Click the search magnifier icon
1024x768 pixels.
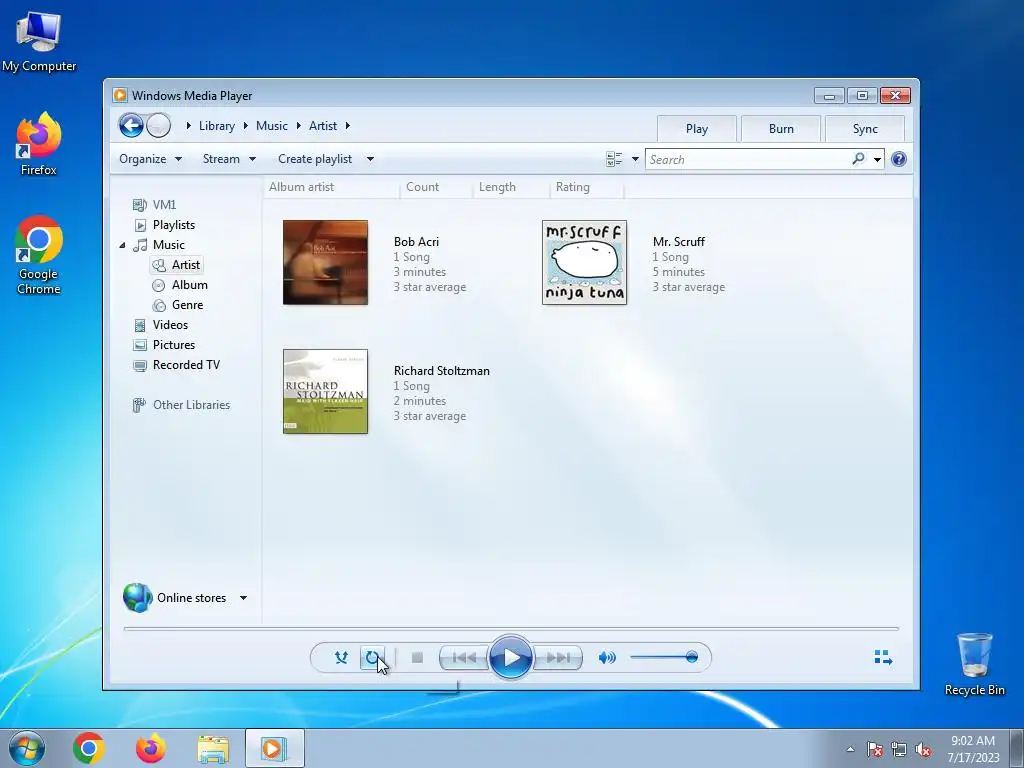(859, 159)
